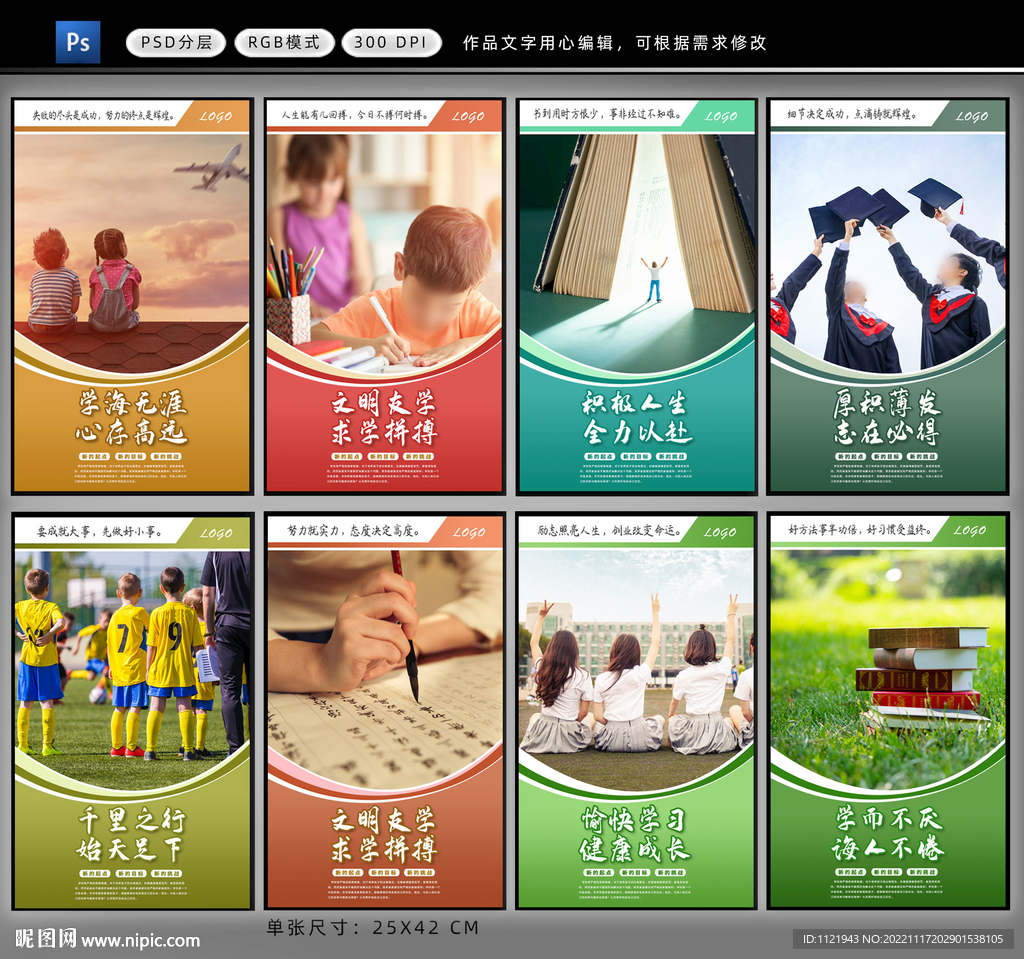The height and width of the screenshot is (959, 1024).
Task: Click the header text 作品文字用心编辑,可根据需求修改
Action: [614, 43]
